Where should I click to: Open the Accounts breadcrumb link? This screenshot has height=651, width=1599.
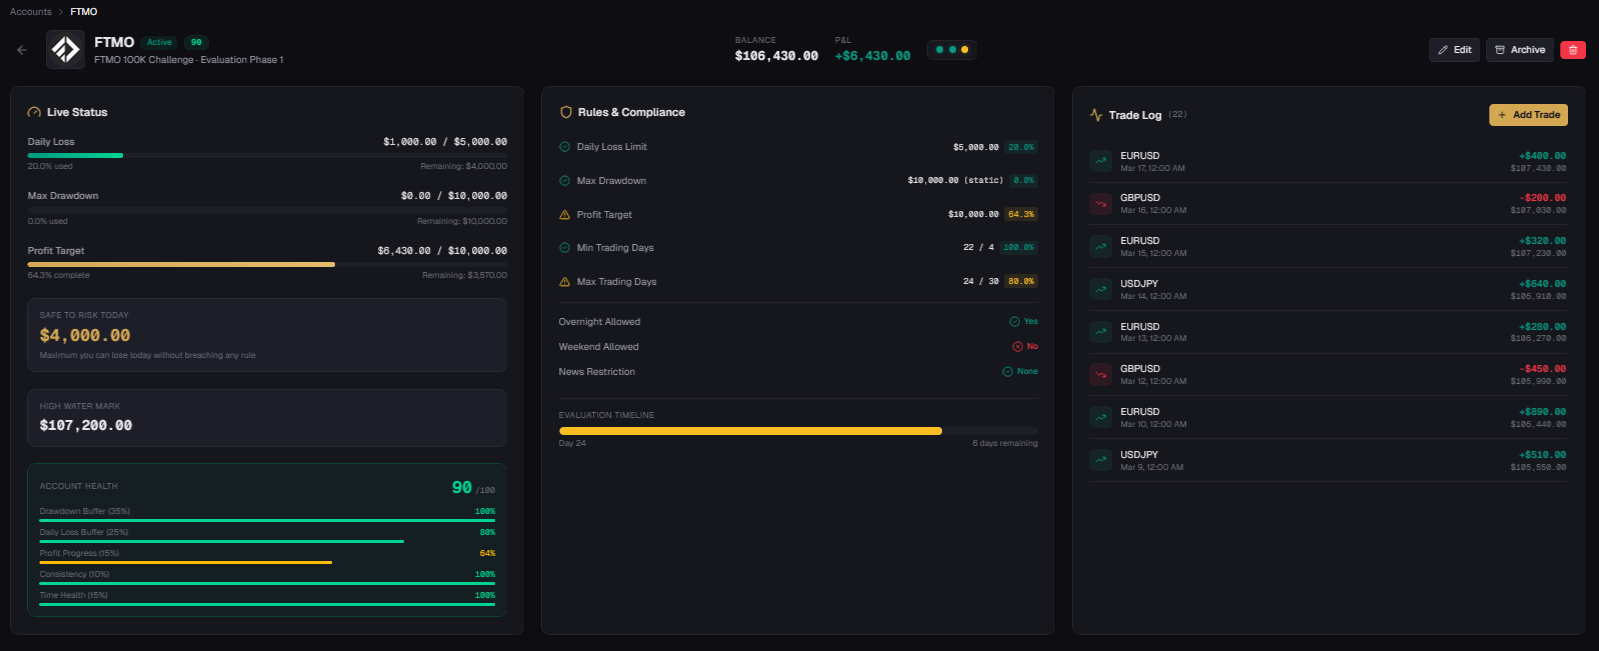31,12
